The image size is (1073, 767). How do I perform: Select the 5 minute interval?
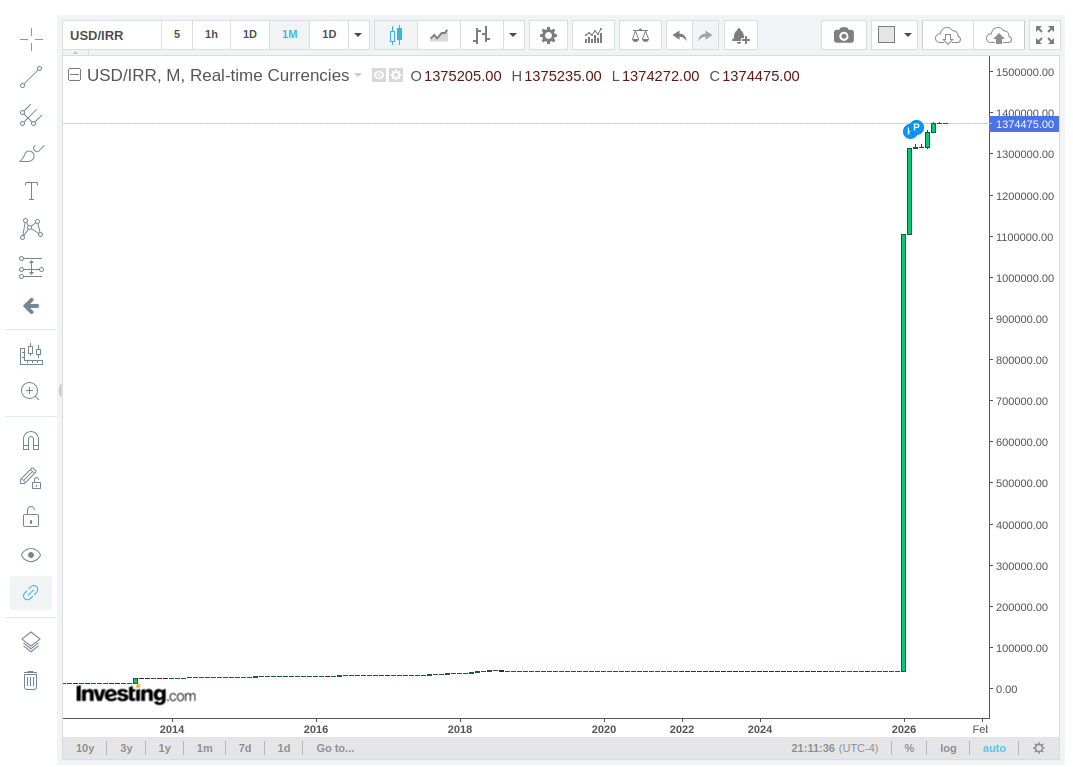[177, 34]
